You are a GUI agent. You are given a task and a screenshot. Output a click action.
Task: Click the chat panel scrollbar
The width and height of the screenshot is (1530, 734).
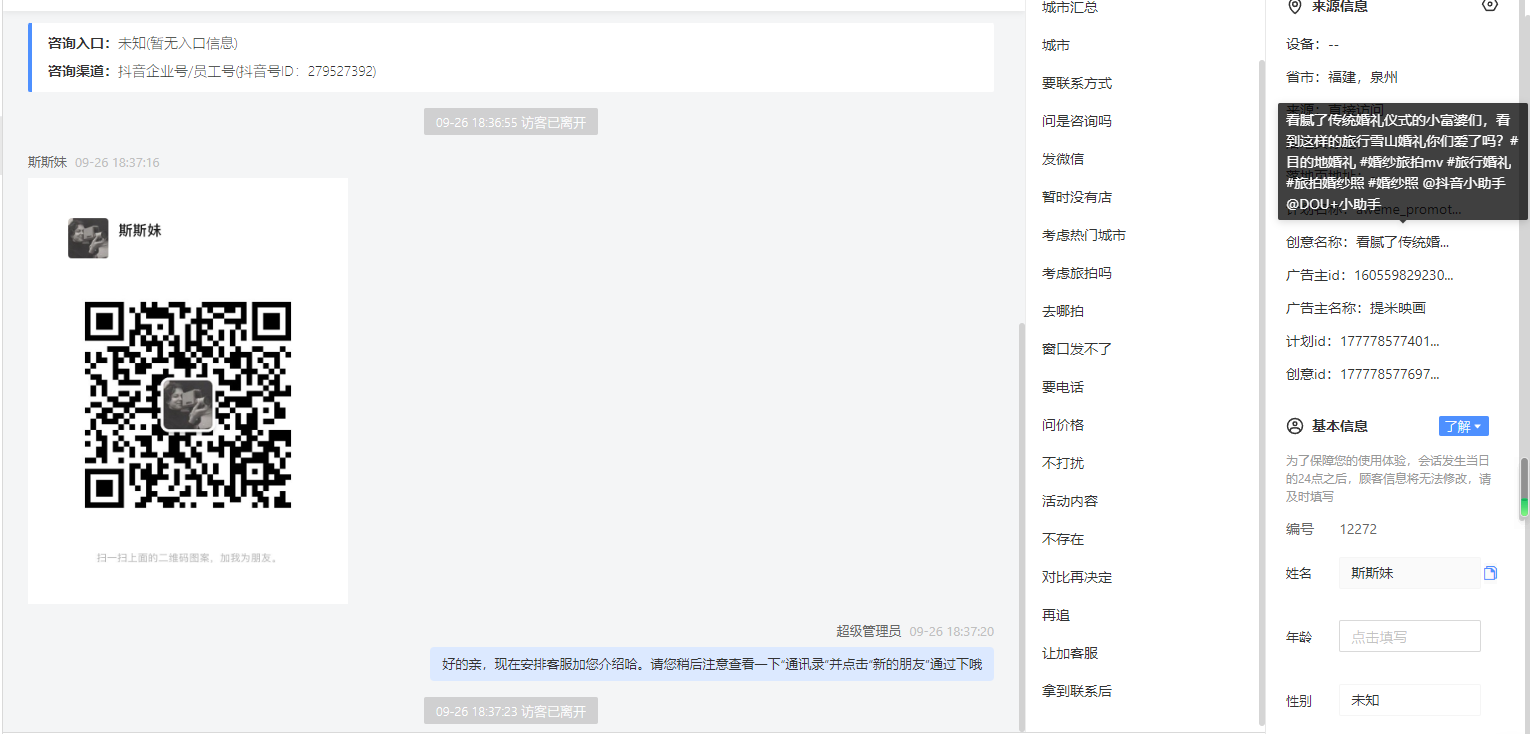coord(1021,527)
